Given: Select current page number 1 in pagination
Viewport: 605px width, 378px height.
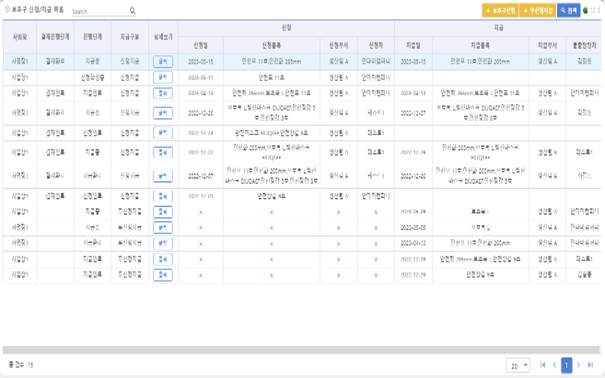Looking at the screenshot, I should tap(566, 365).
